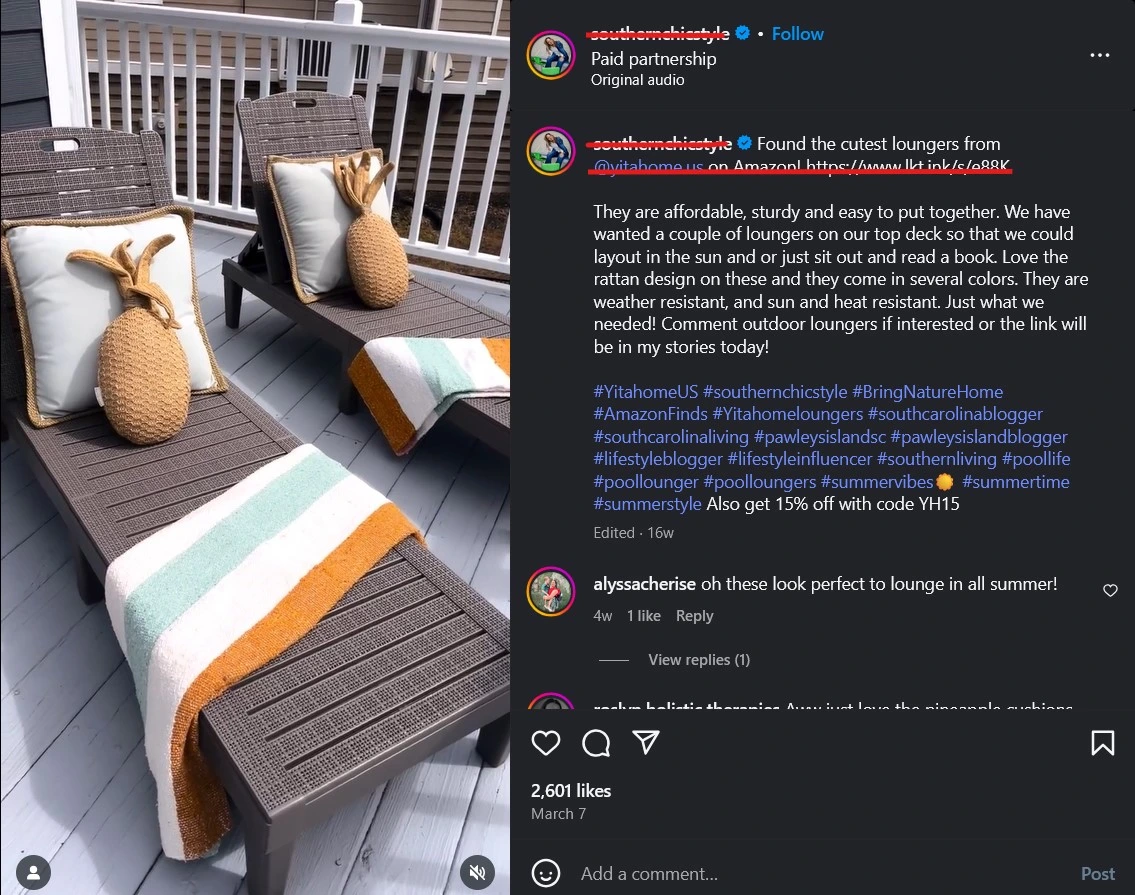Click alyssacherise's profile avatar

coord(551,591)
